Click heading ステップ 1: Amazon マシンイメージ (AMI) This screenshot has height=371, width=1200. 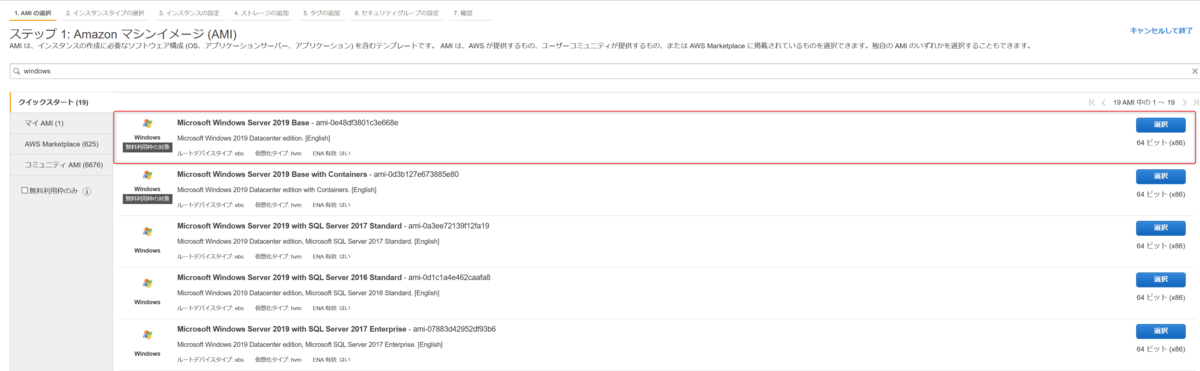123,34
